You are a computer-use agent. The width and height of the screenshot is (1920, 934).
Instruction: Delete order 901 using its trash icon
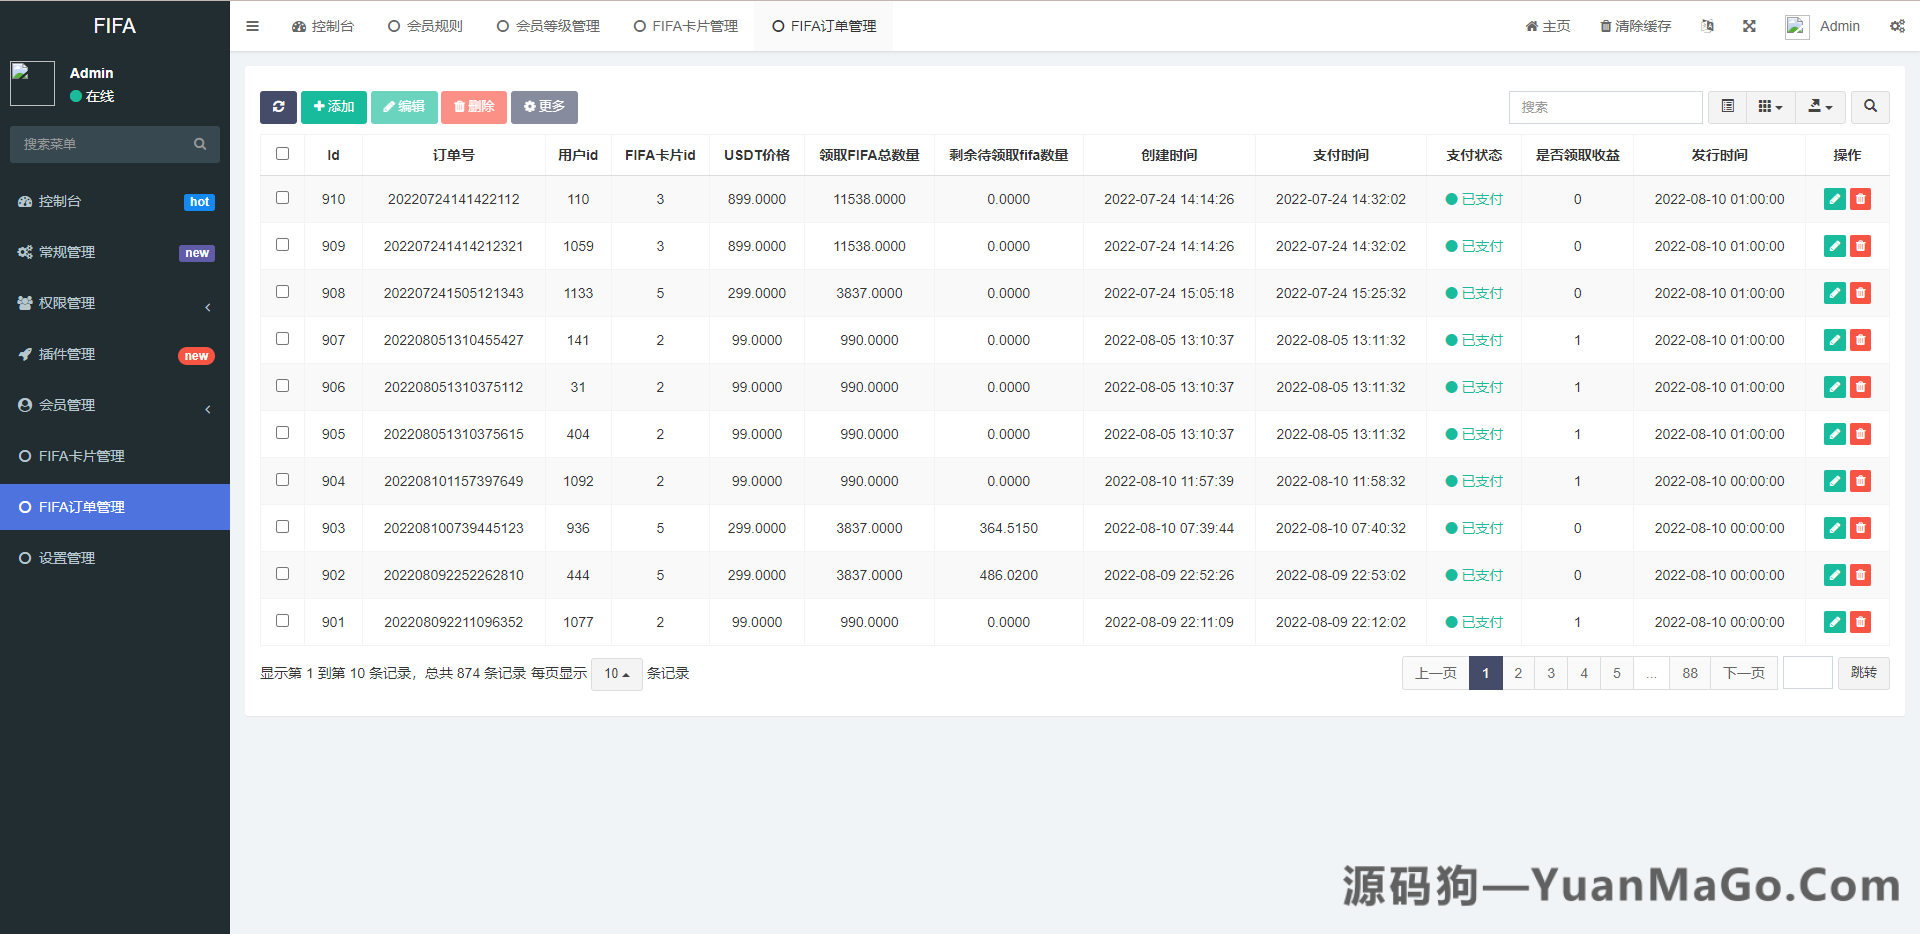1860,621
